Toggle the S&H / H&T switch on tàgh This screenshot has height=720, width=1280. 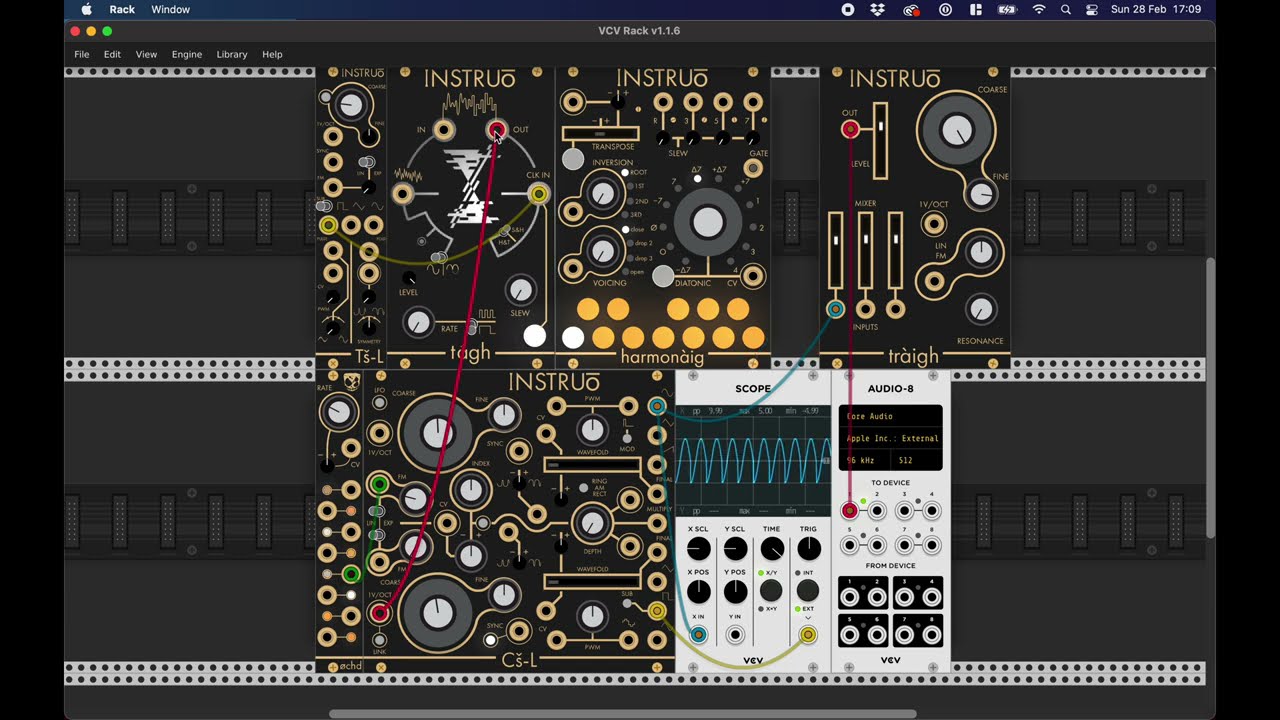point(505,232)
